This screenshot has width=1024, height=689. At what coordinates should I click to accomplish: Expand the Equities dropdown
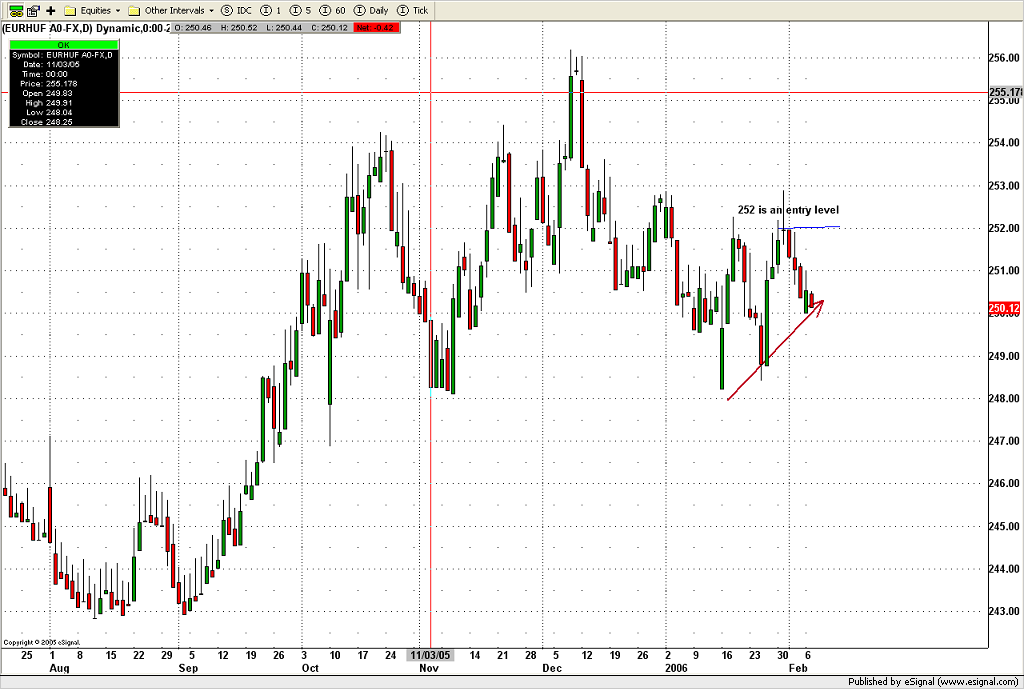point(93,10)
